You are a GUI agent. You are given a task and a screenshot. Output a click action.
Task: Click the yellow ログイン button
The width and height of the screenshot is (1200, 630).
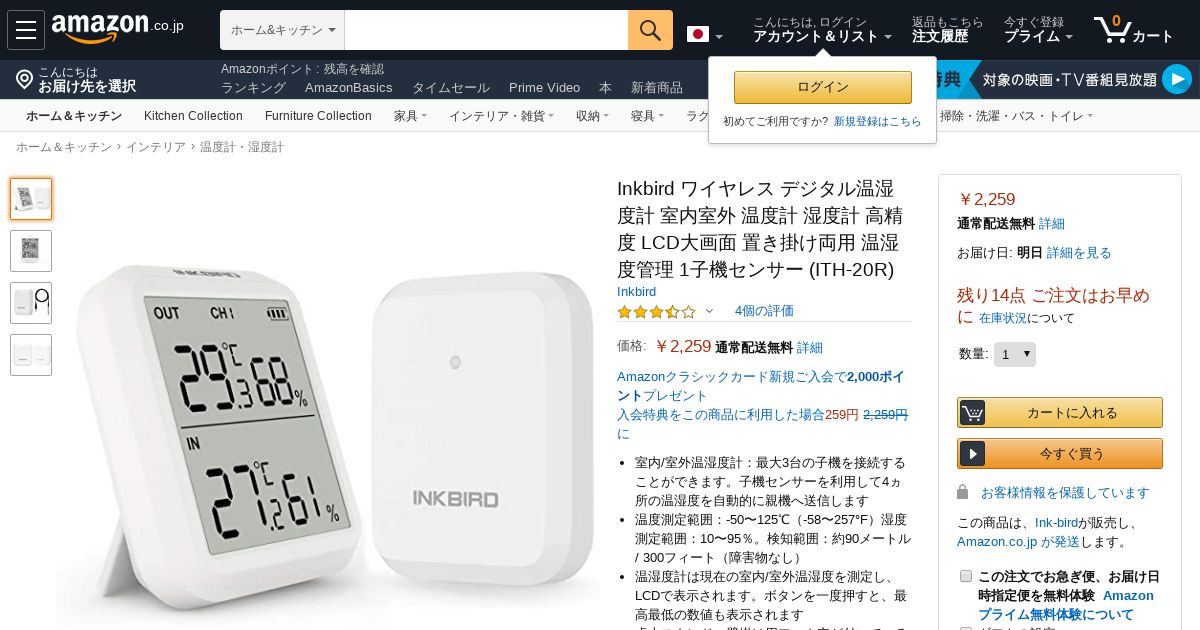click(823, 87)
